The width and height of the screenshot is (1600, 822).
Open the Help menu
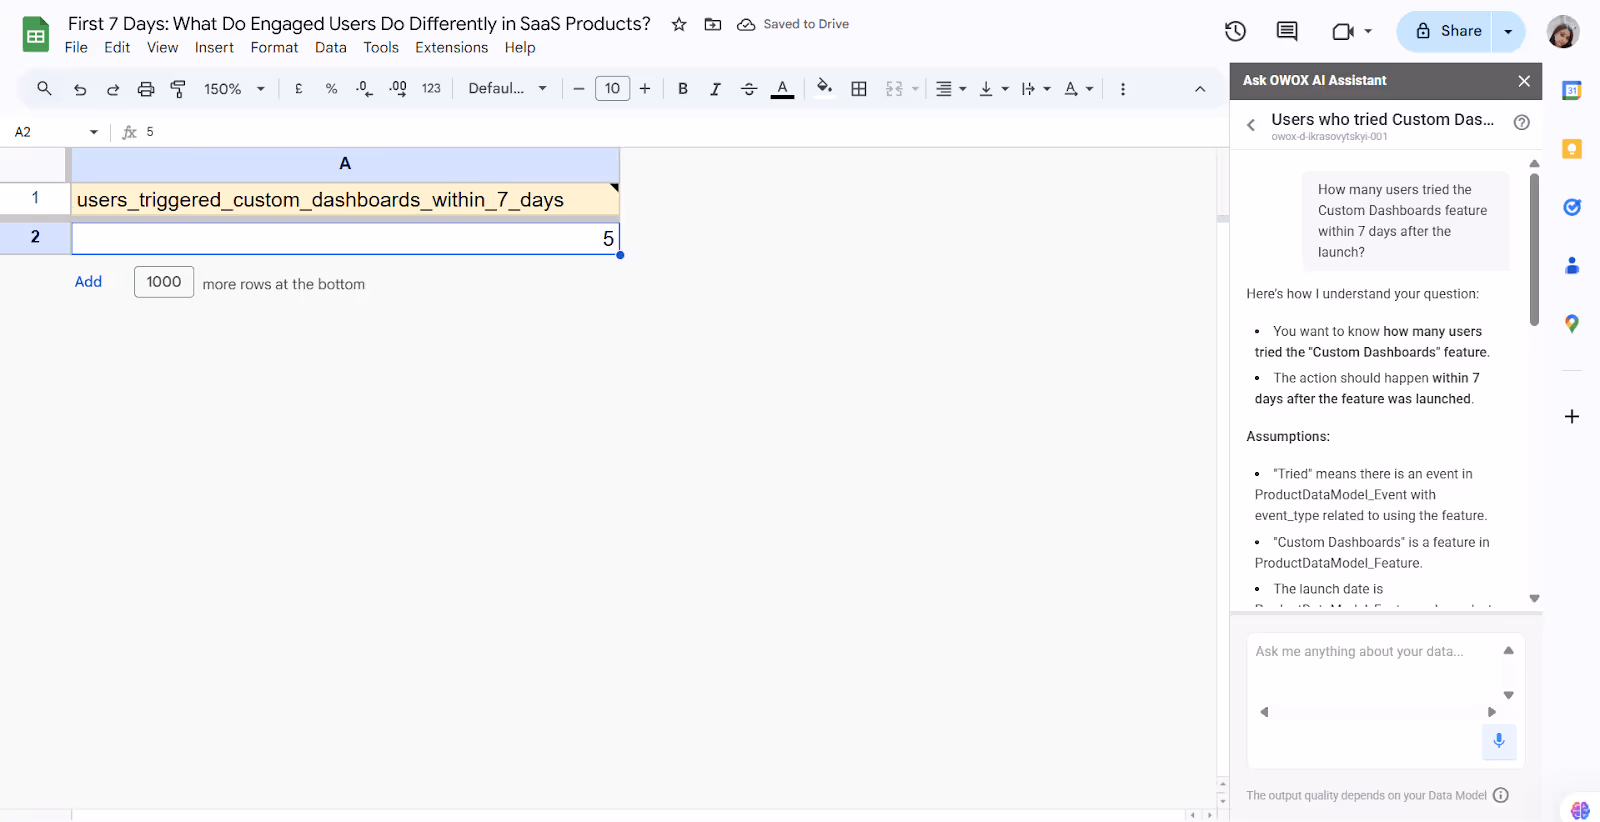(520, 47)
